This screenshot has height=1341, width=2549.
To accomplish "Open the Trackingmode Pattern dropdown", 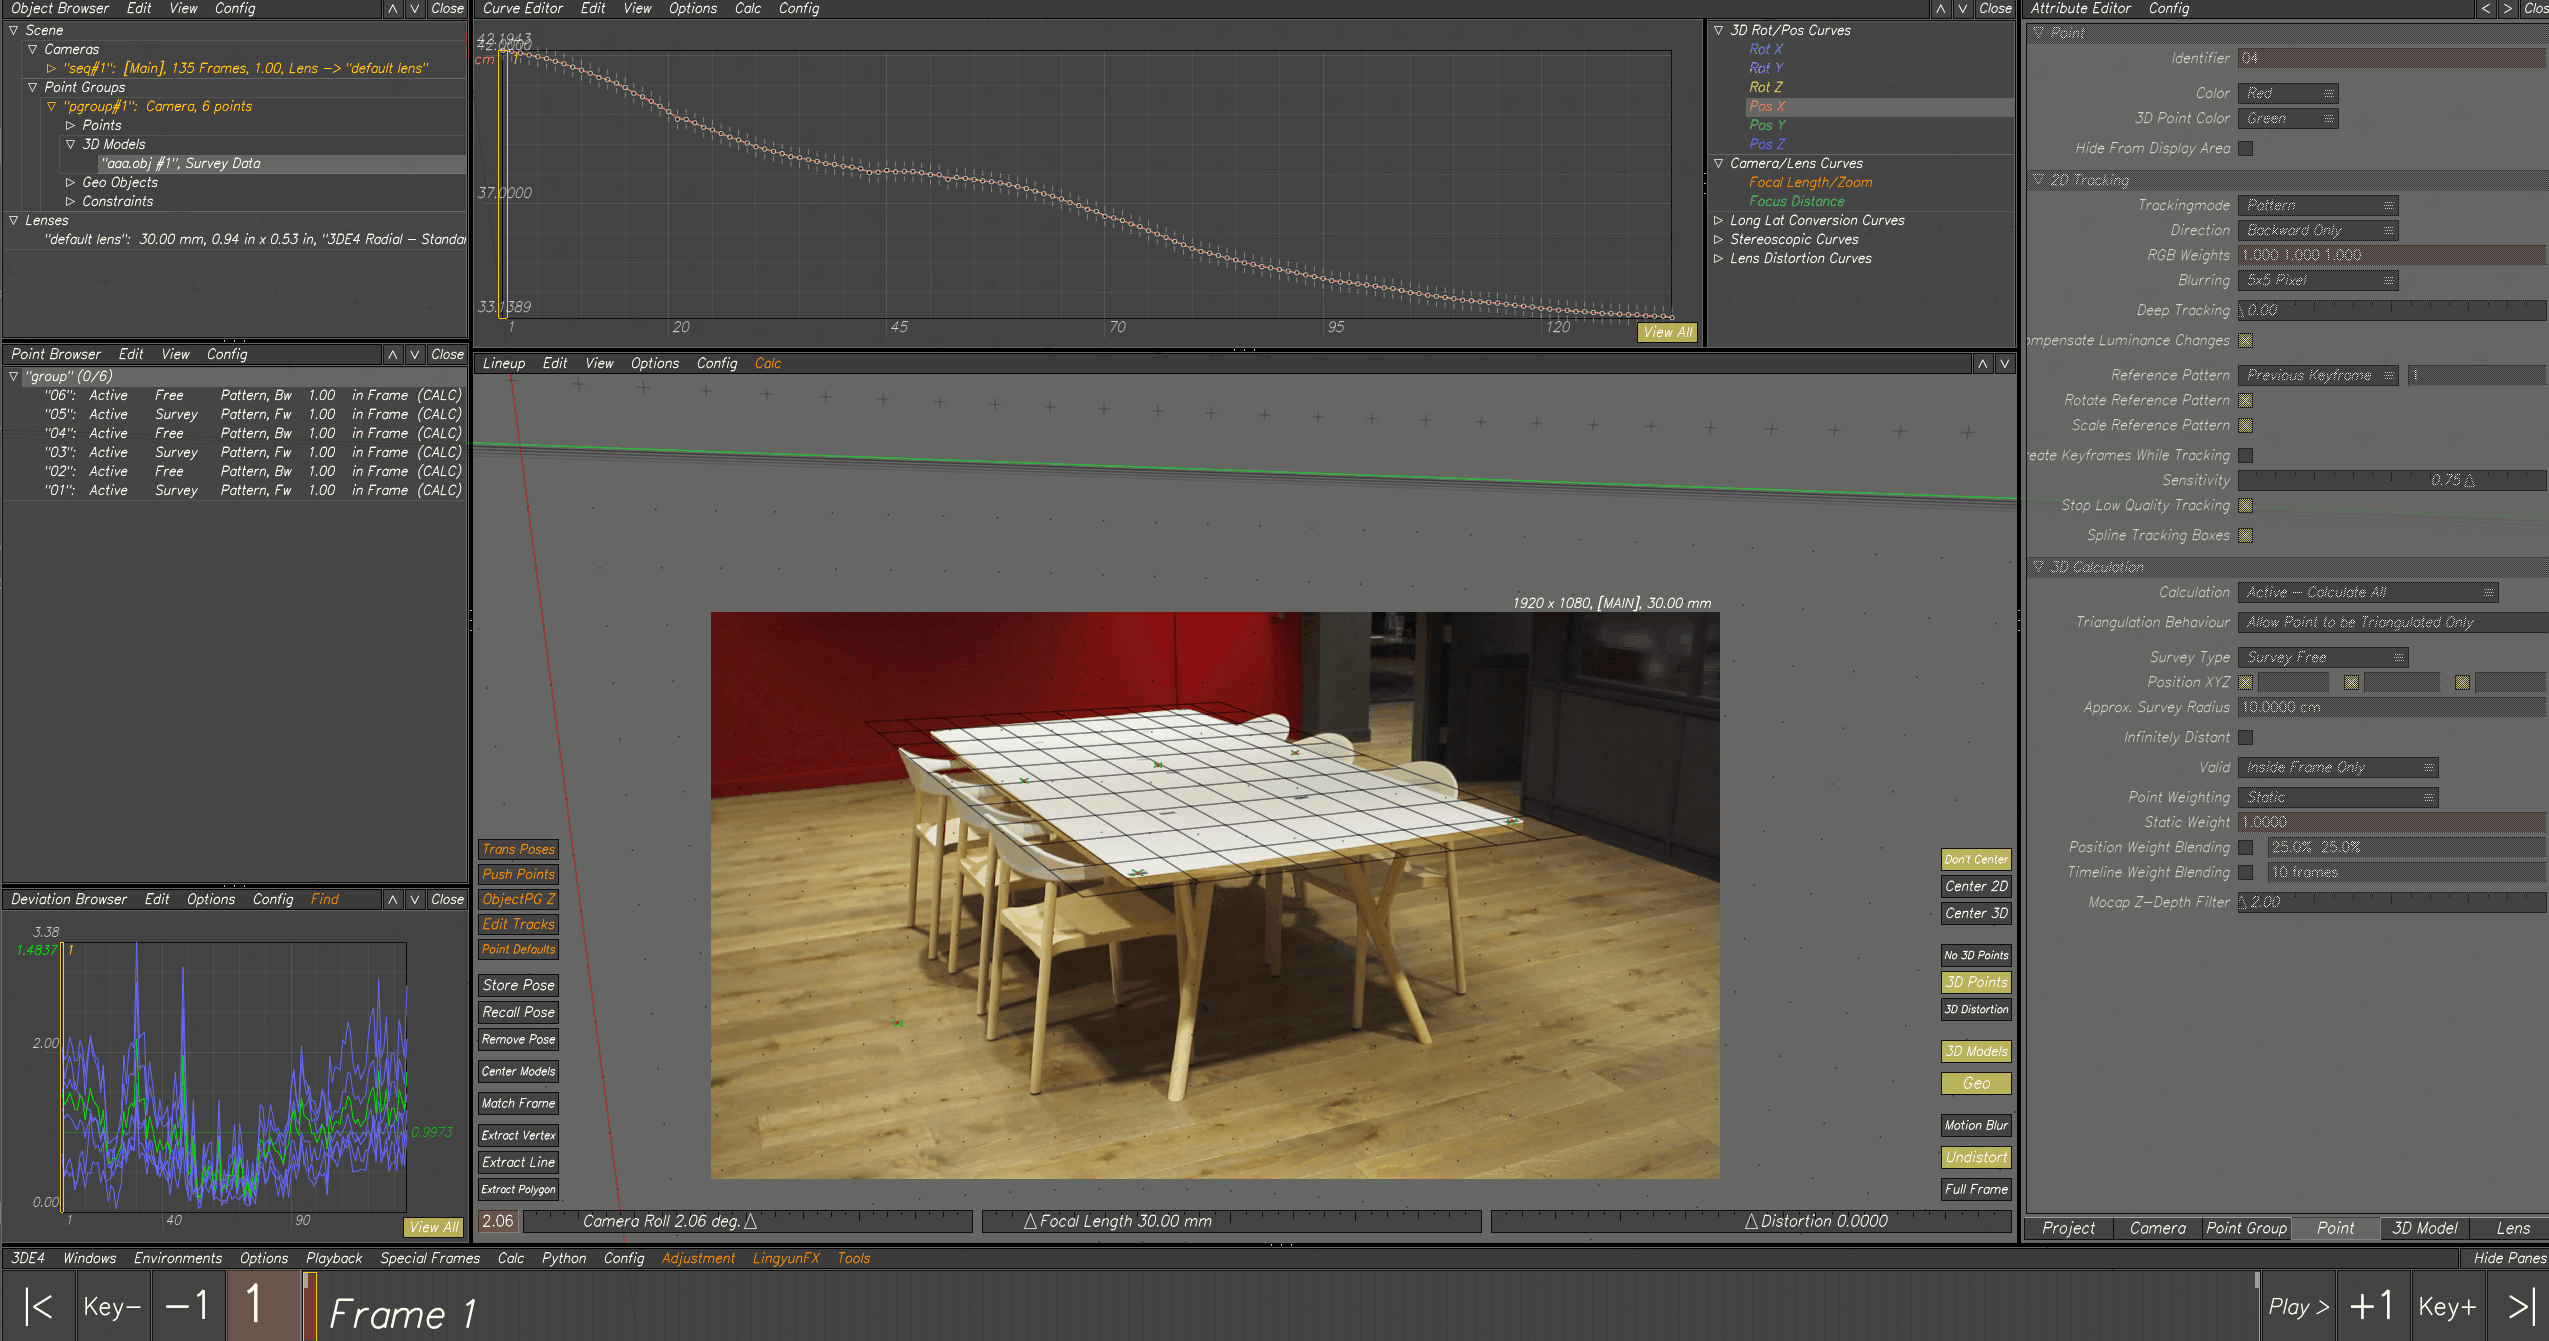I will [2318, 206].
